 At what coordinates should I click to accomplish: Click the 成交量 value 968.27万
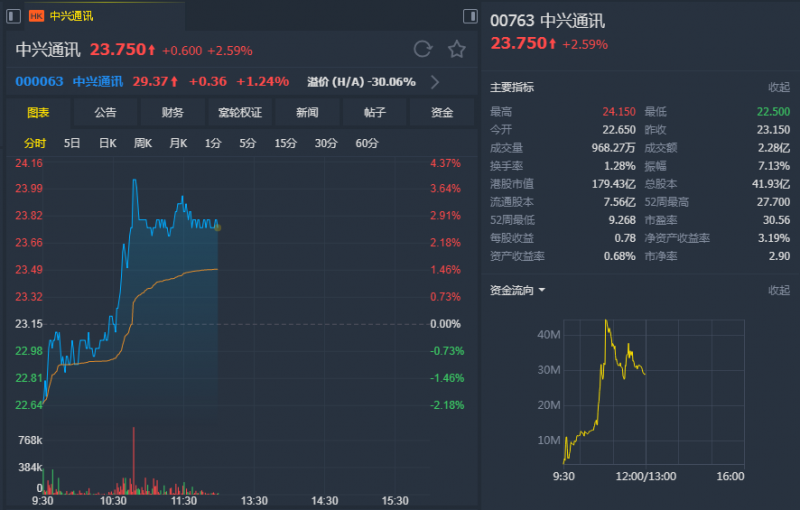[614, 148]
